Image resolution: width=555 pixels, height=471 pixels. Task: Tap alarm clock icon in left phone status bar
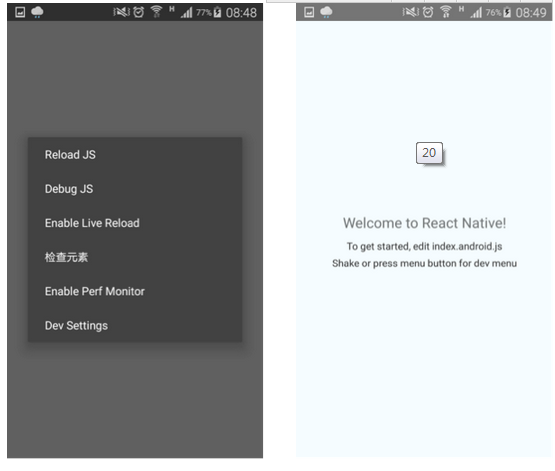click(x=138, y=12)
